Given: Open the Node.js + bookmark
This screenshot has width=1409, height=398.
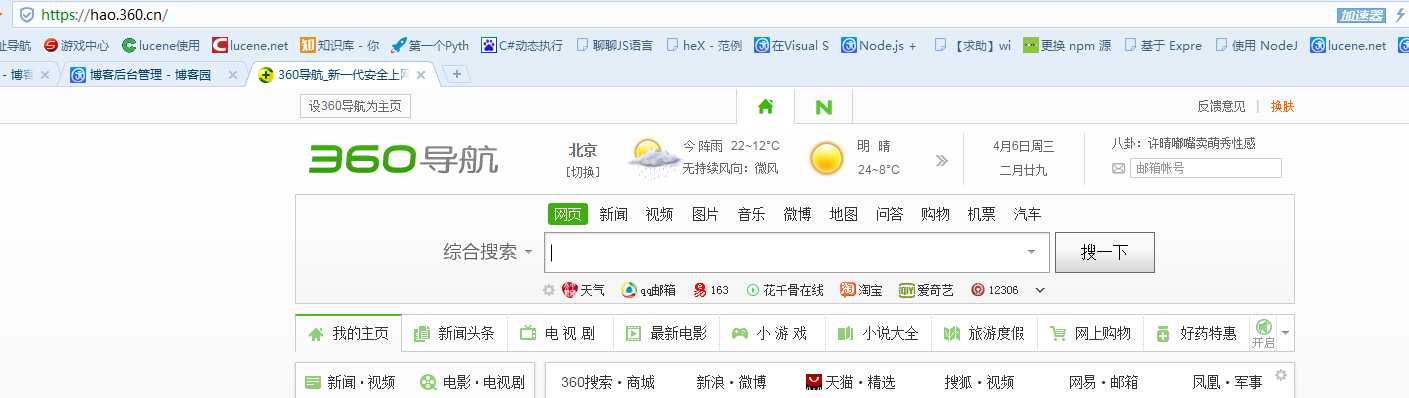Looking at the screenshot, I should (879, 45).
